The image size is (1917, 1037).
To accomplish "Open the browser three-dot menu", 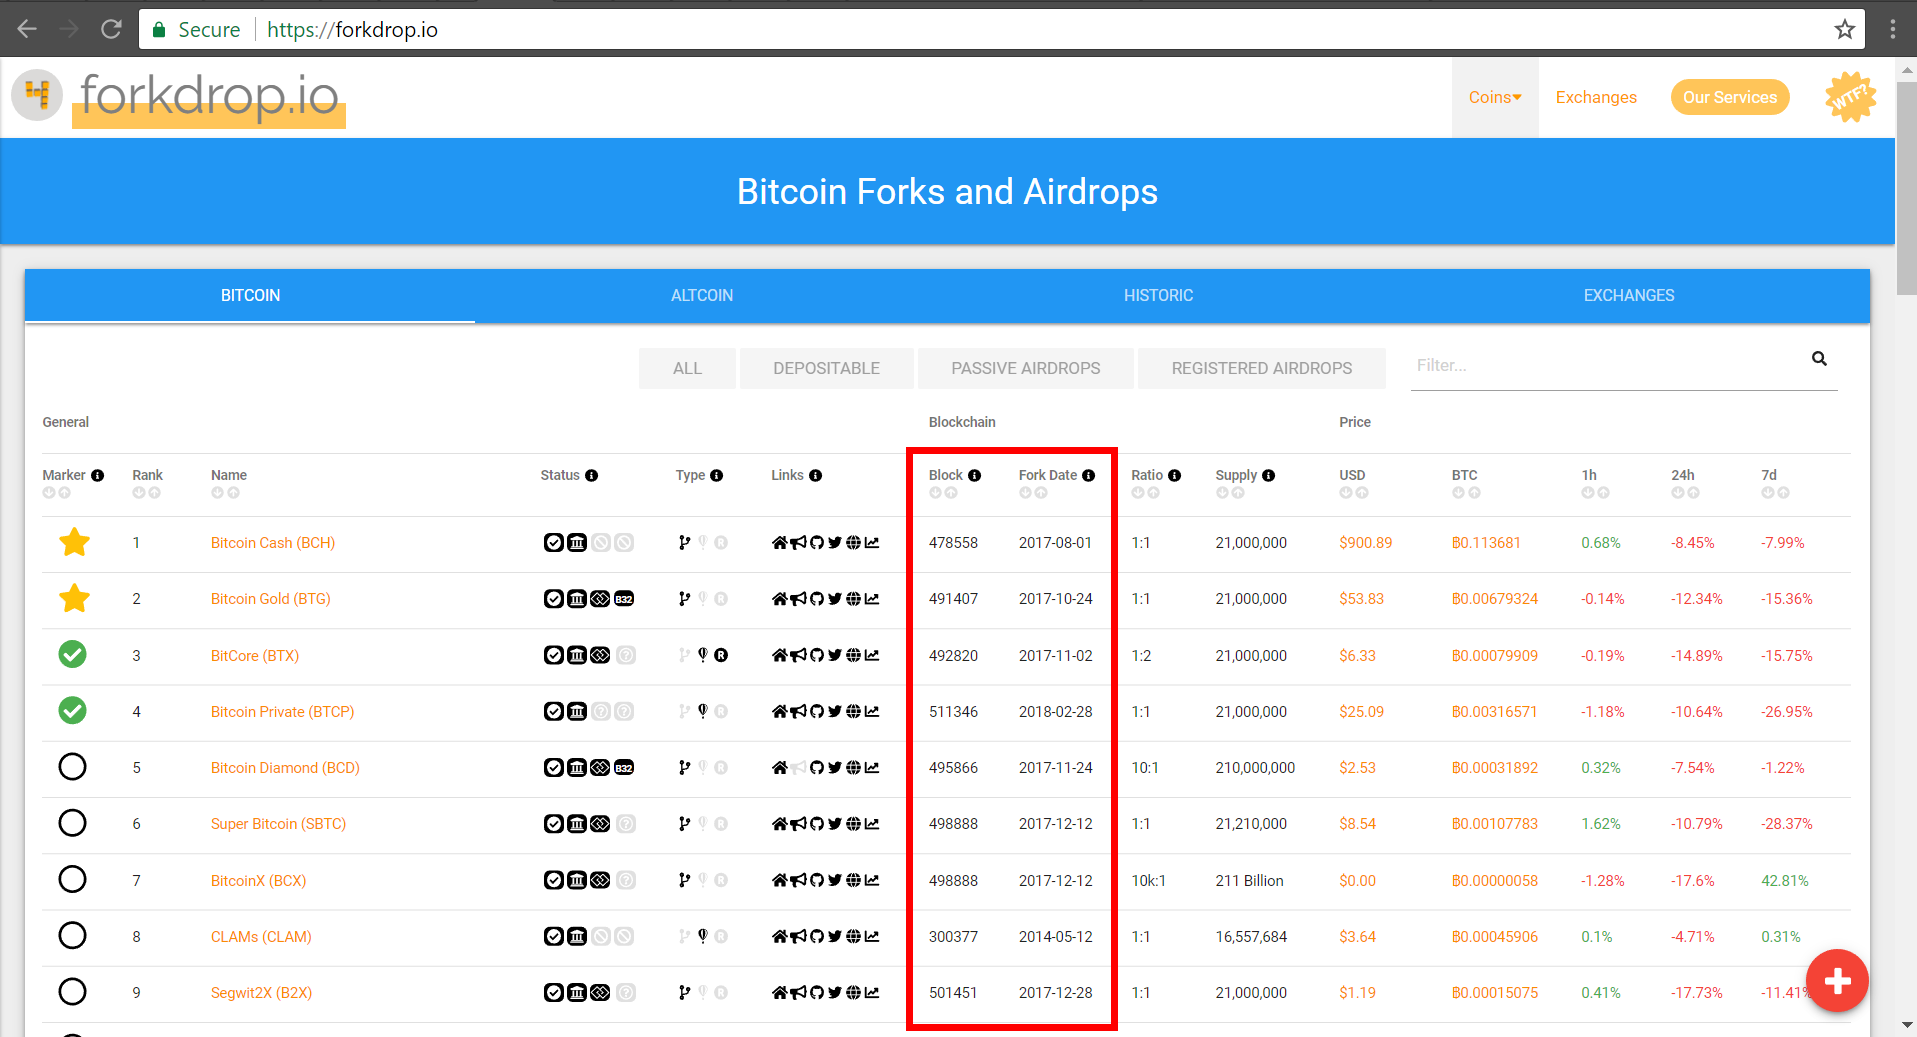I will [1892, 29].
